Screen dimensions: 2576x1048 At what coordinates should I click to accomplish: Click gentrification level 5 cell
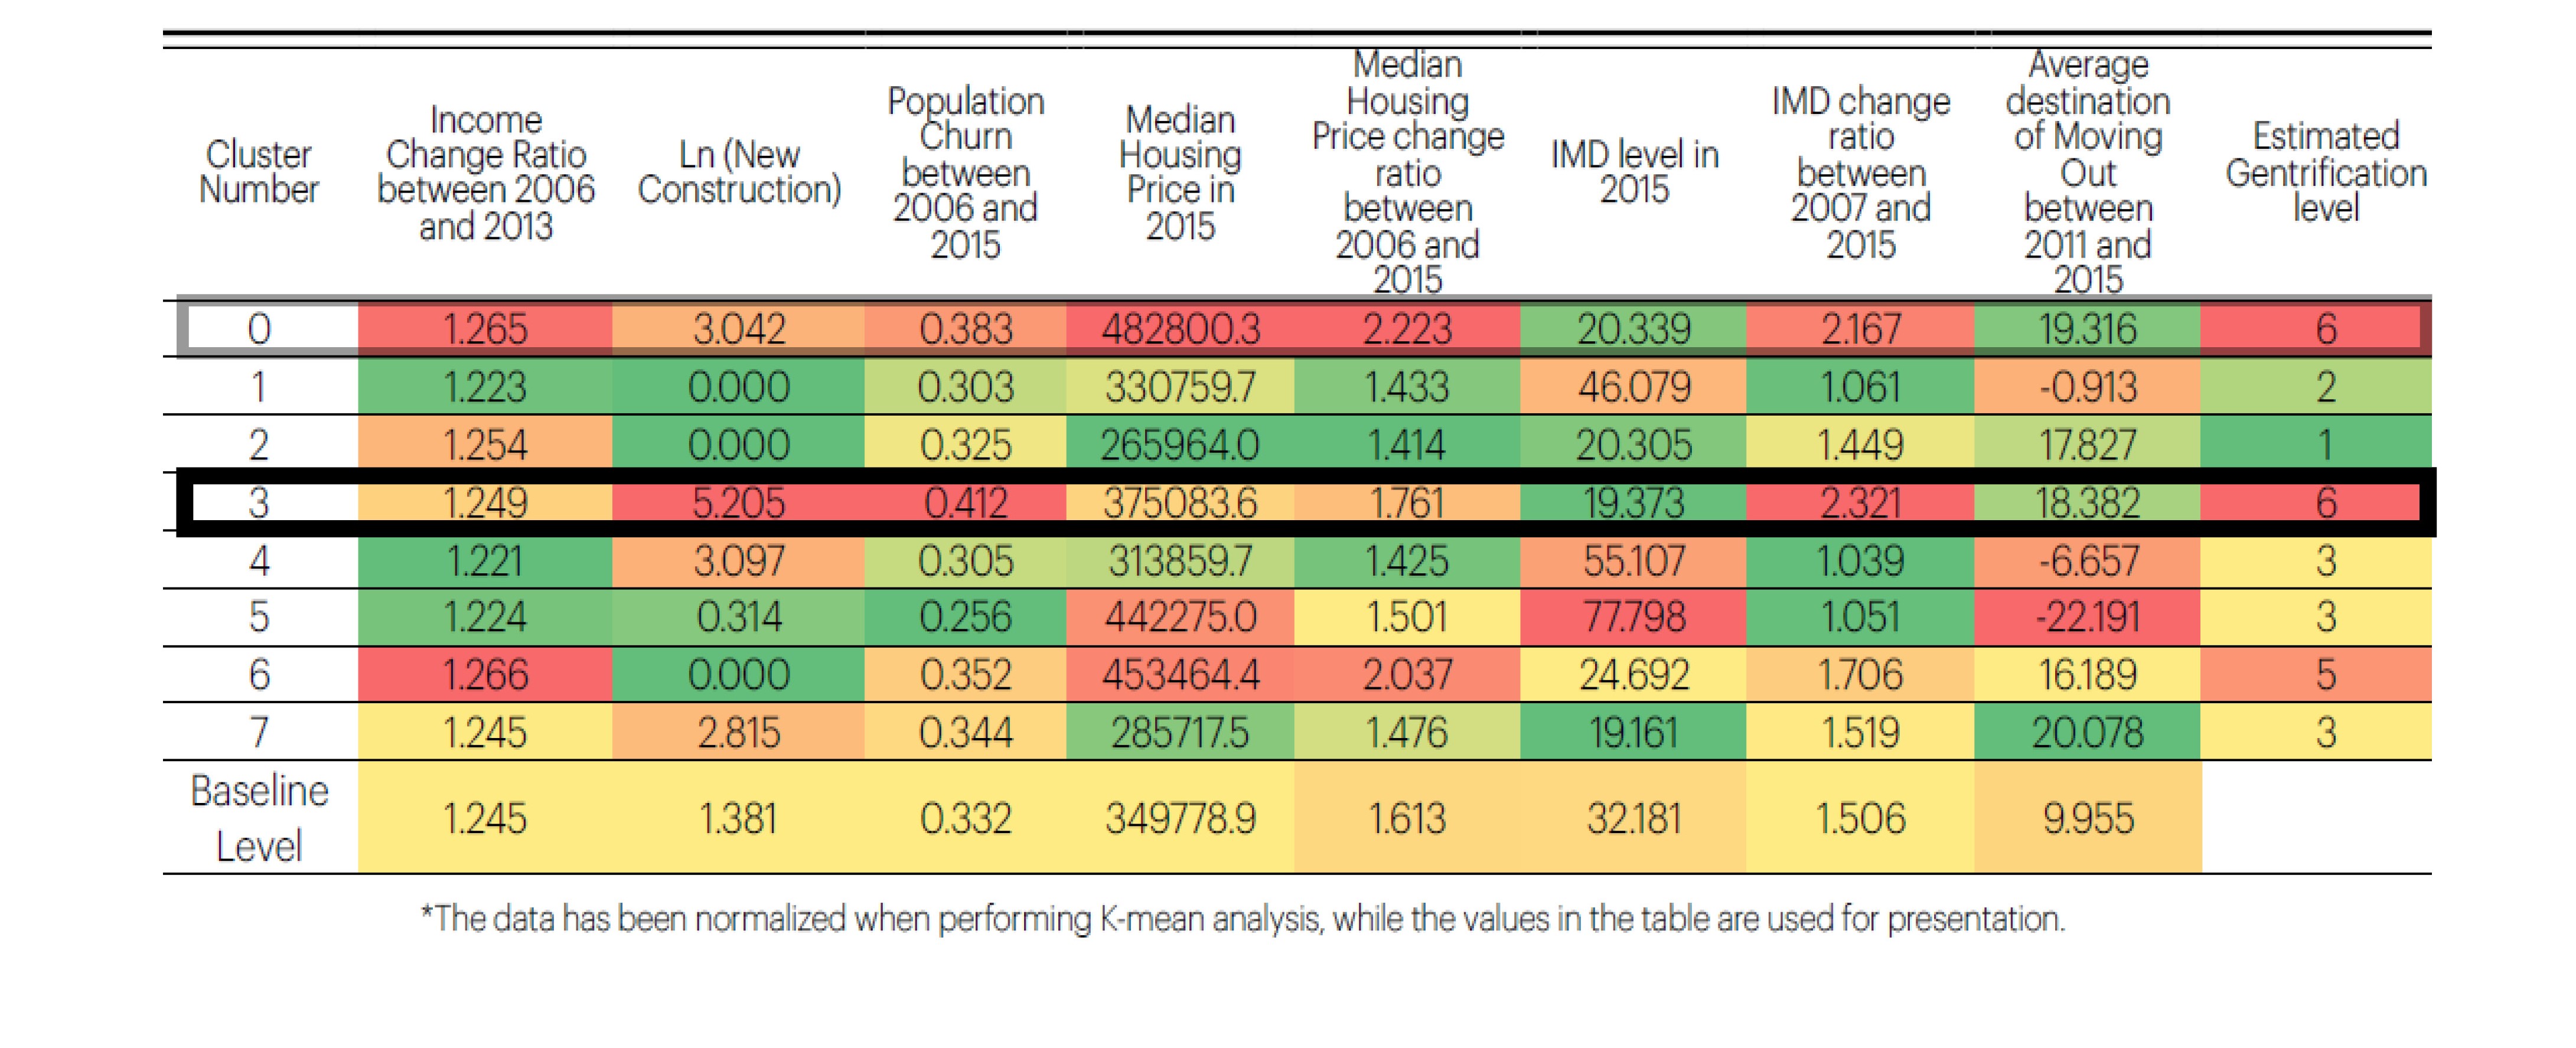[x=2326, y=674]
